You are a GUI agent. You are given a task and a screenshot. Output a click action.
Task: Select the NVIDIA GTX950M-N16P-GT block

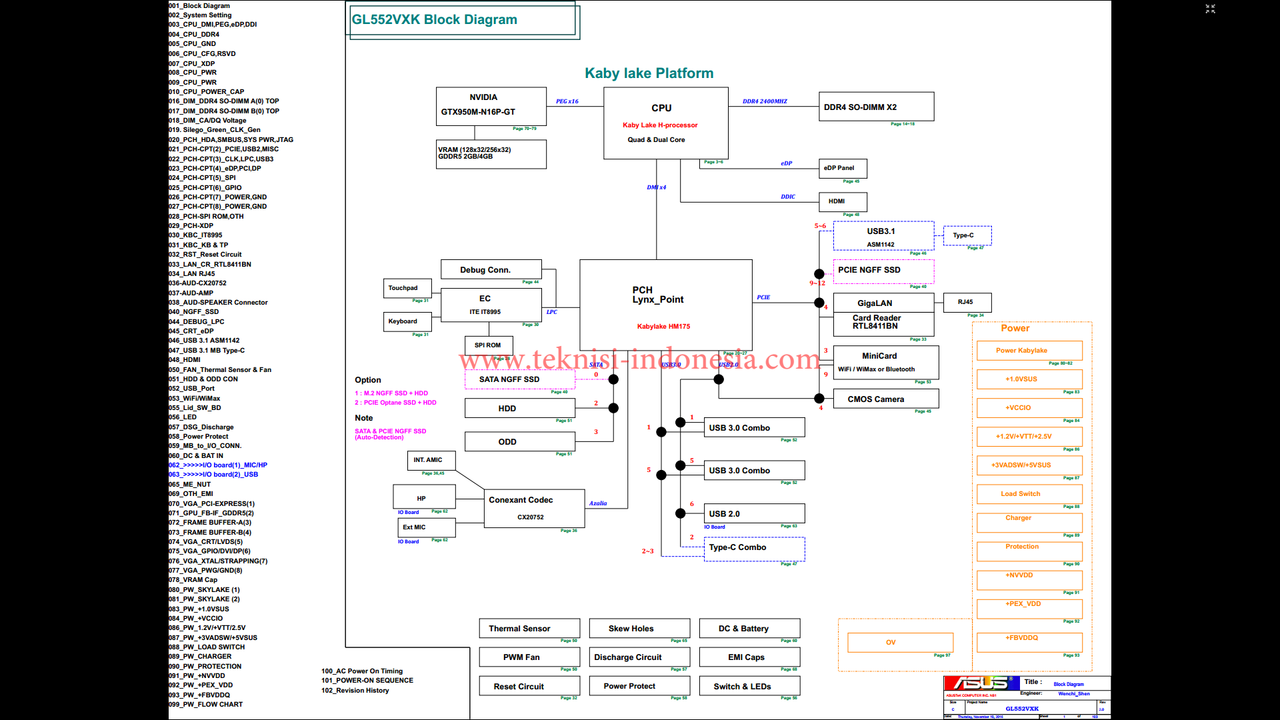click(492, 107)
